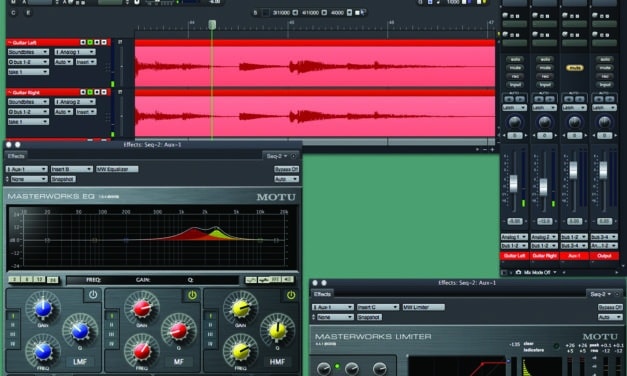The height and width of the screenshot is (376, 627).
Task: Adjust the yellow HMF Freq knob
Action: pos(240,351)
